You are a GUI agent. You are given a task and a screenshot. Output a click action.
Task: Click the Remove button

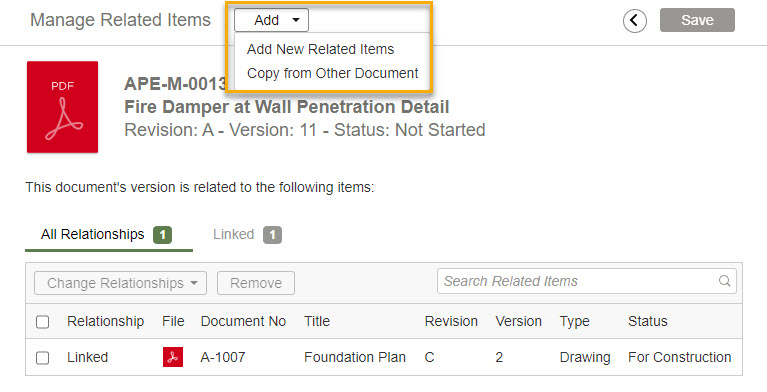(x=256, y=283)
